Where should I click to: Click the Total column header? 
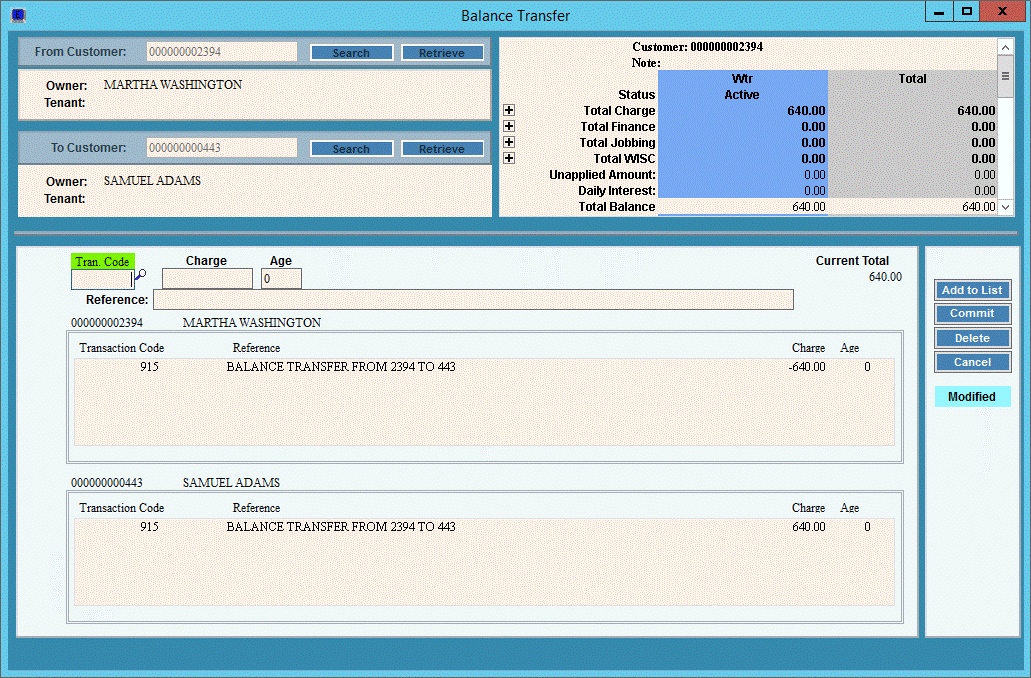(912, 78)
